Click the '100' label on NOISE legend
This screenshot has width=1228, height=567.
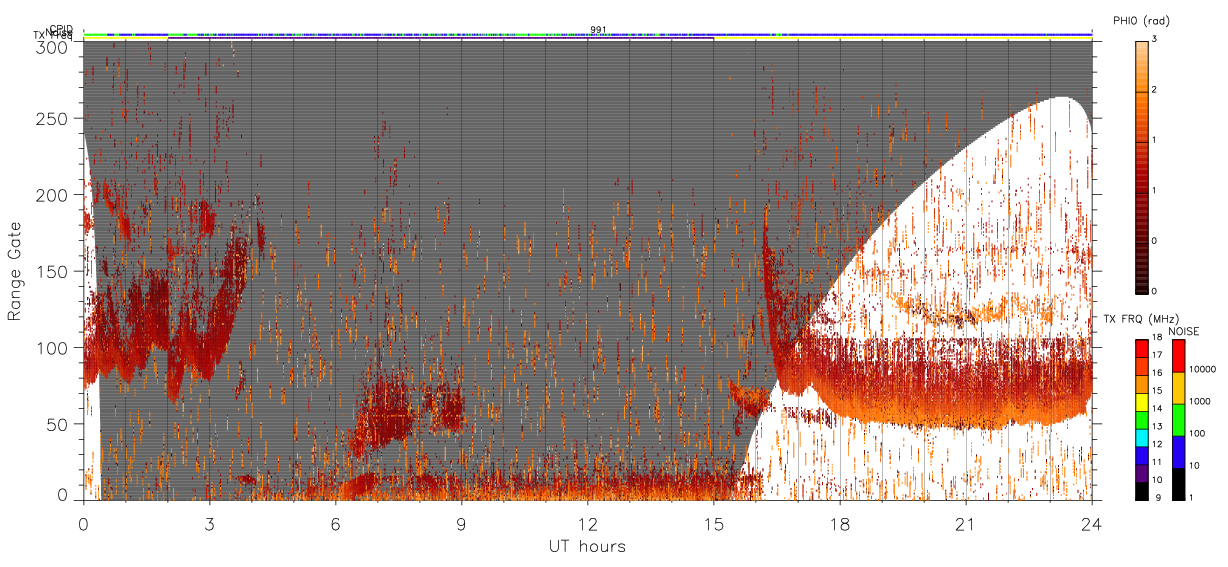pyautogui.click(x=1197, y=433)
